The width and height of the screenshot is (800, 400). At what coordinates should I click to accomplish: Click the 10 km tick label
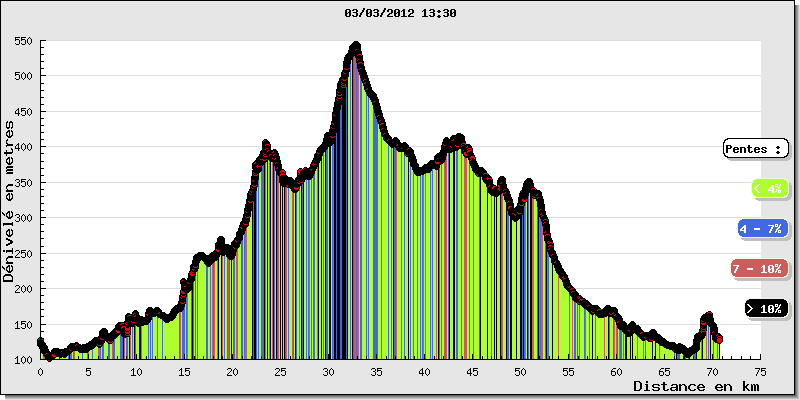(x=136, y=371)
